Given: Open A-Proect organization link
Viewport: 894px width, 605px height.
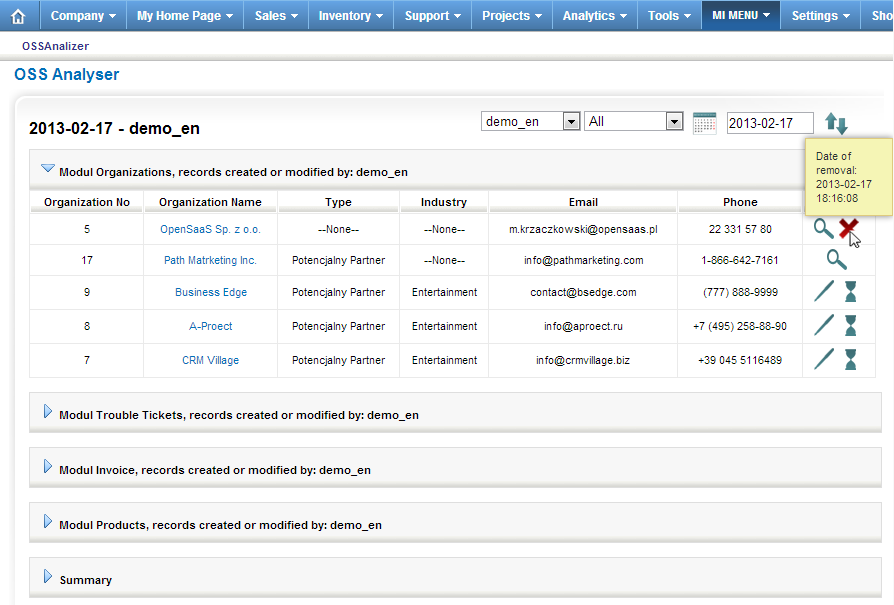Looking at the screenshot, I should click(210, 326).
